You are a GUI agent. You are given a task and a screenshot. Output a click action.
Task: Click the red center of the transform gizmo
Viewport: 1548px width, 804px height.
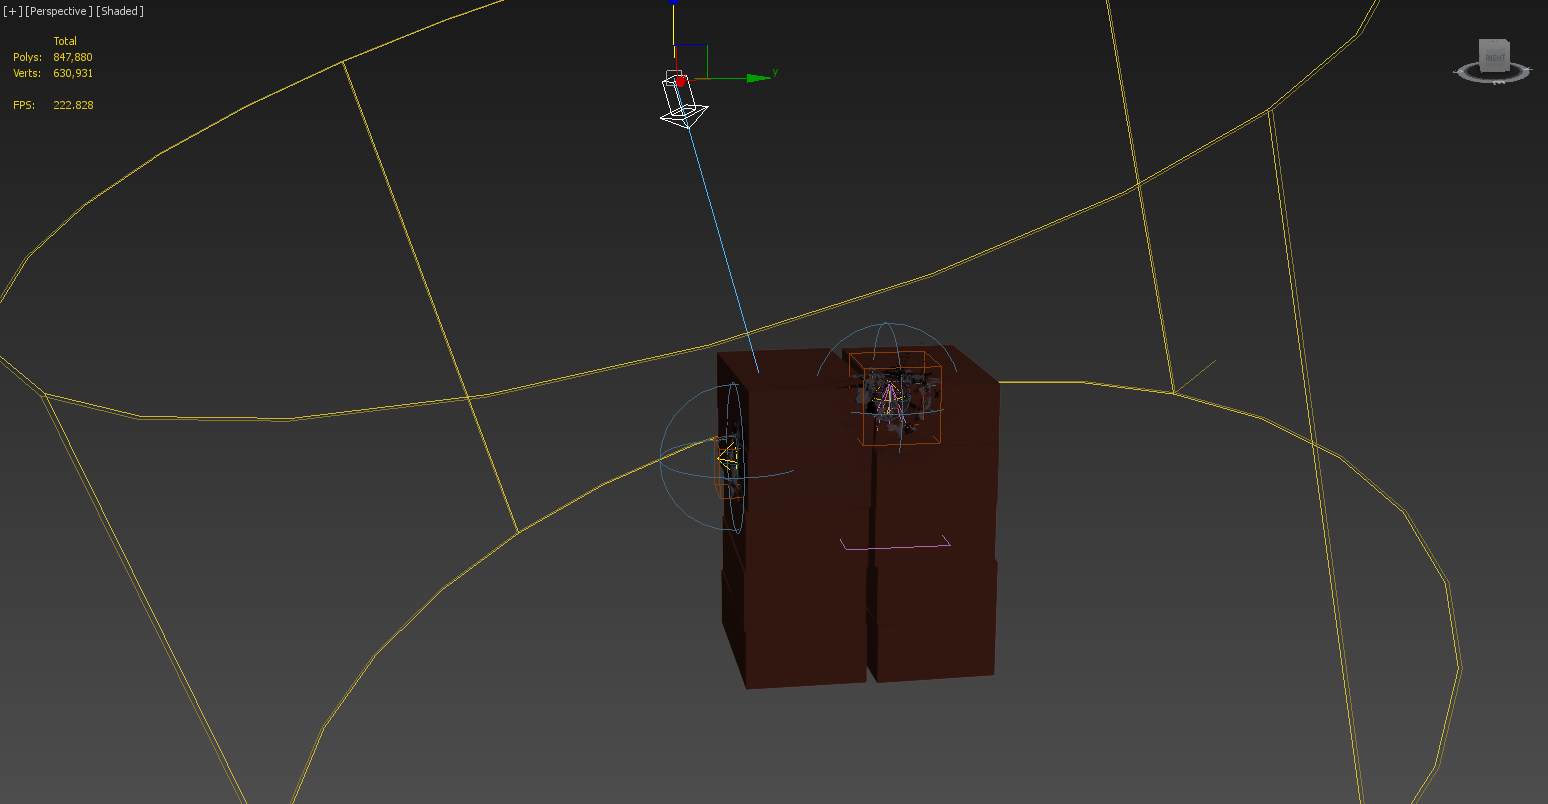(682, 80)
